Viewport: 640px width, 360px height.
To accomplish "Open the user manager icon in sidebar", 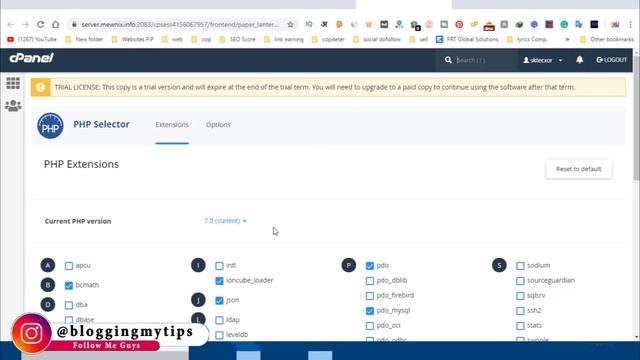I will coord(13,106).
